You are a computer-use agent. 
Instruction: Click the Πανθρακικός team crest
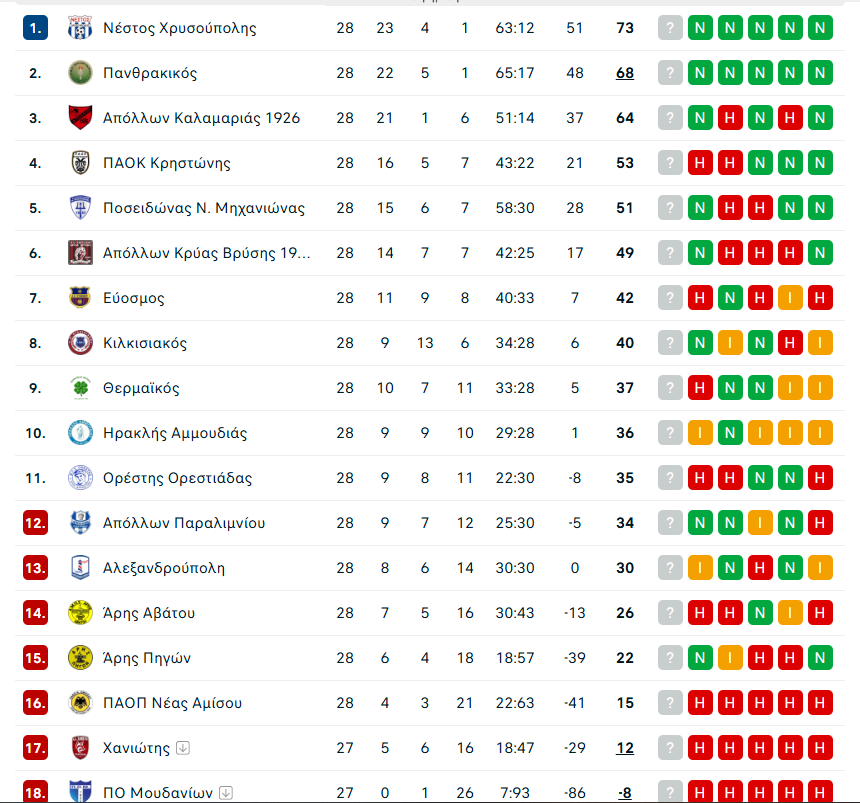click(80, 73)
